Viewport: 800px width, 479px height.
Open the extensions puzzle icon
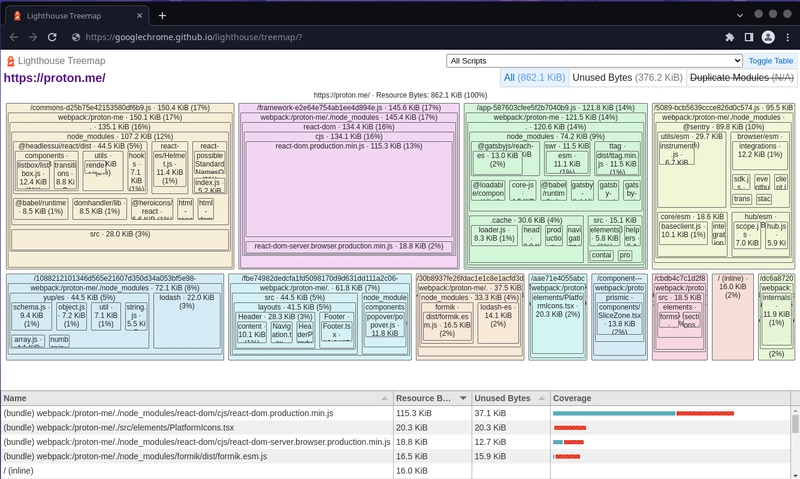(x=730, y=37)
